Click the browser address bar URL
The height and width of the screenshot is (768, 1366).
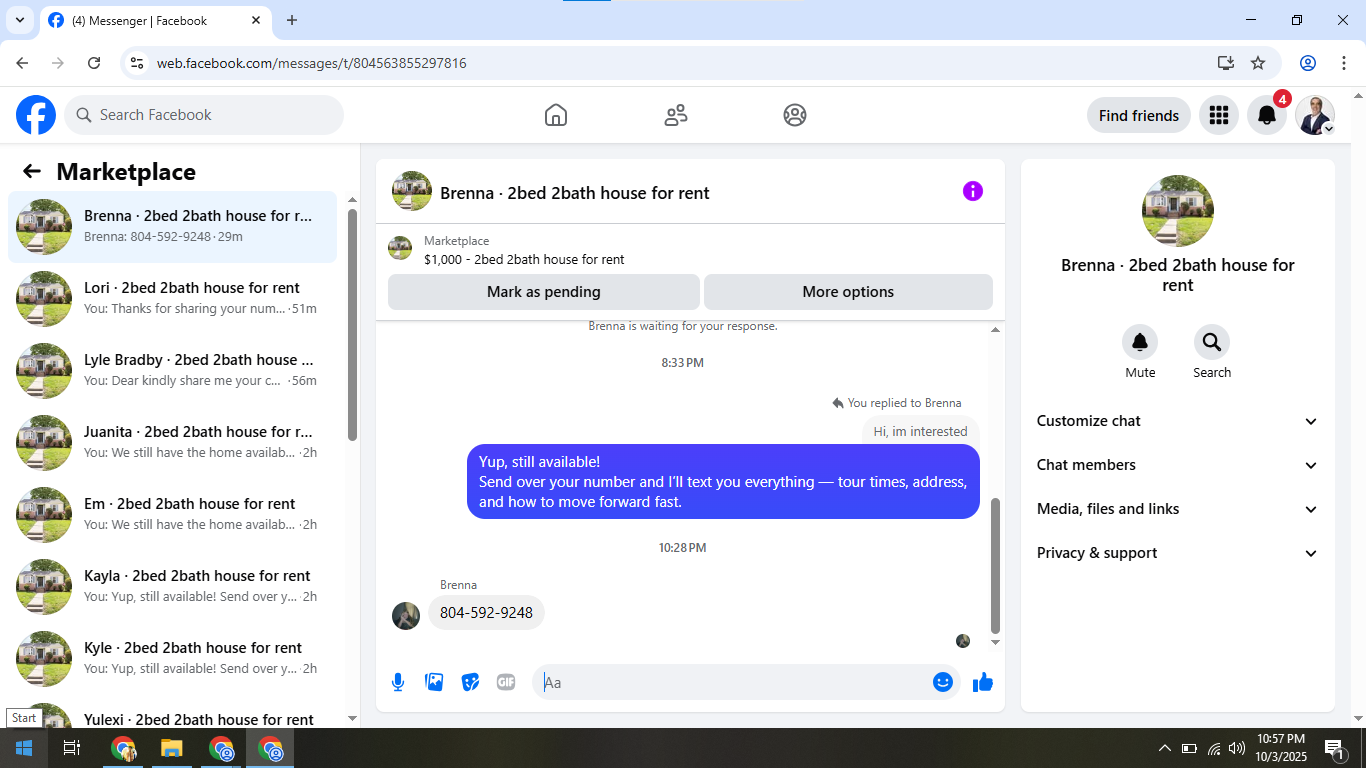coord(312,63)
